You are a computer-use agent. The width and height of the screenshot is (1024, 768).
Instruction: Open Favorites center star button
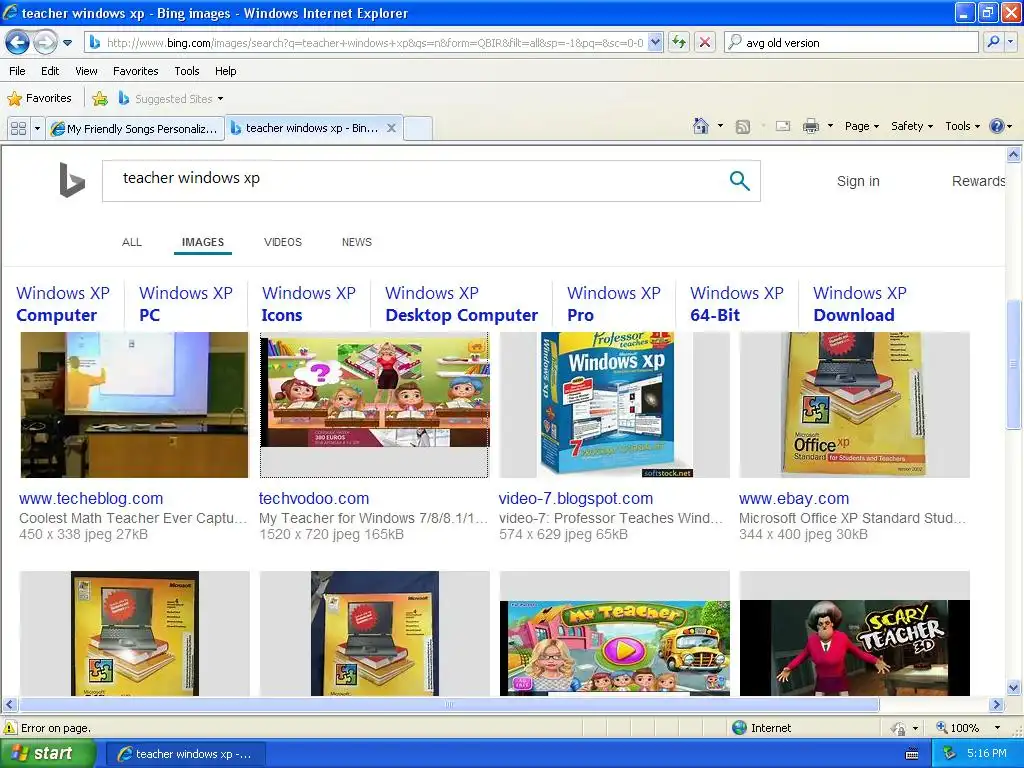click(x=39, y=99)
